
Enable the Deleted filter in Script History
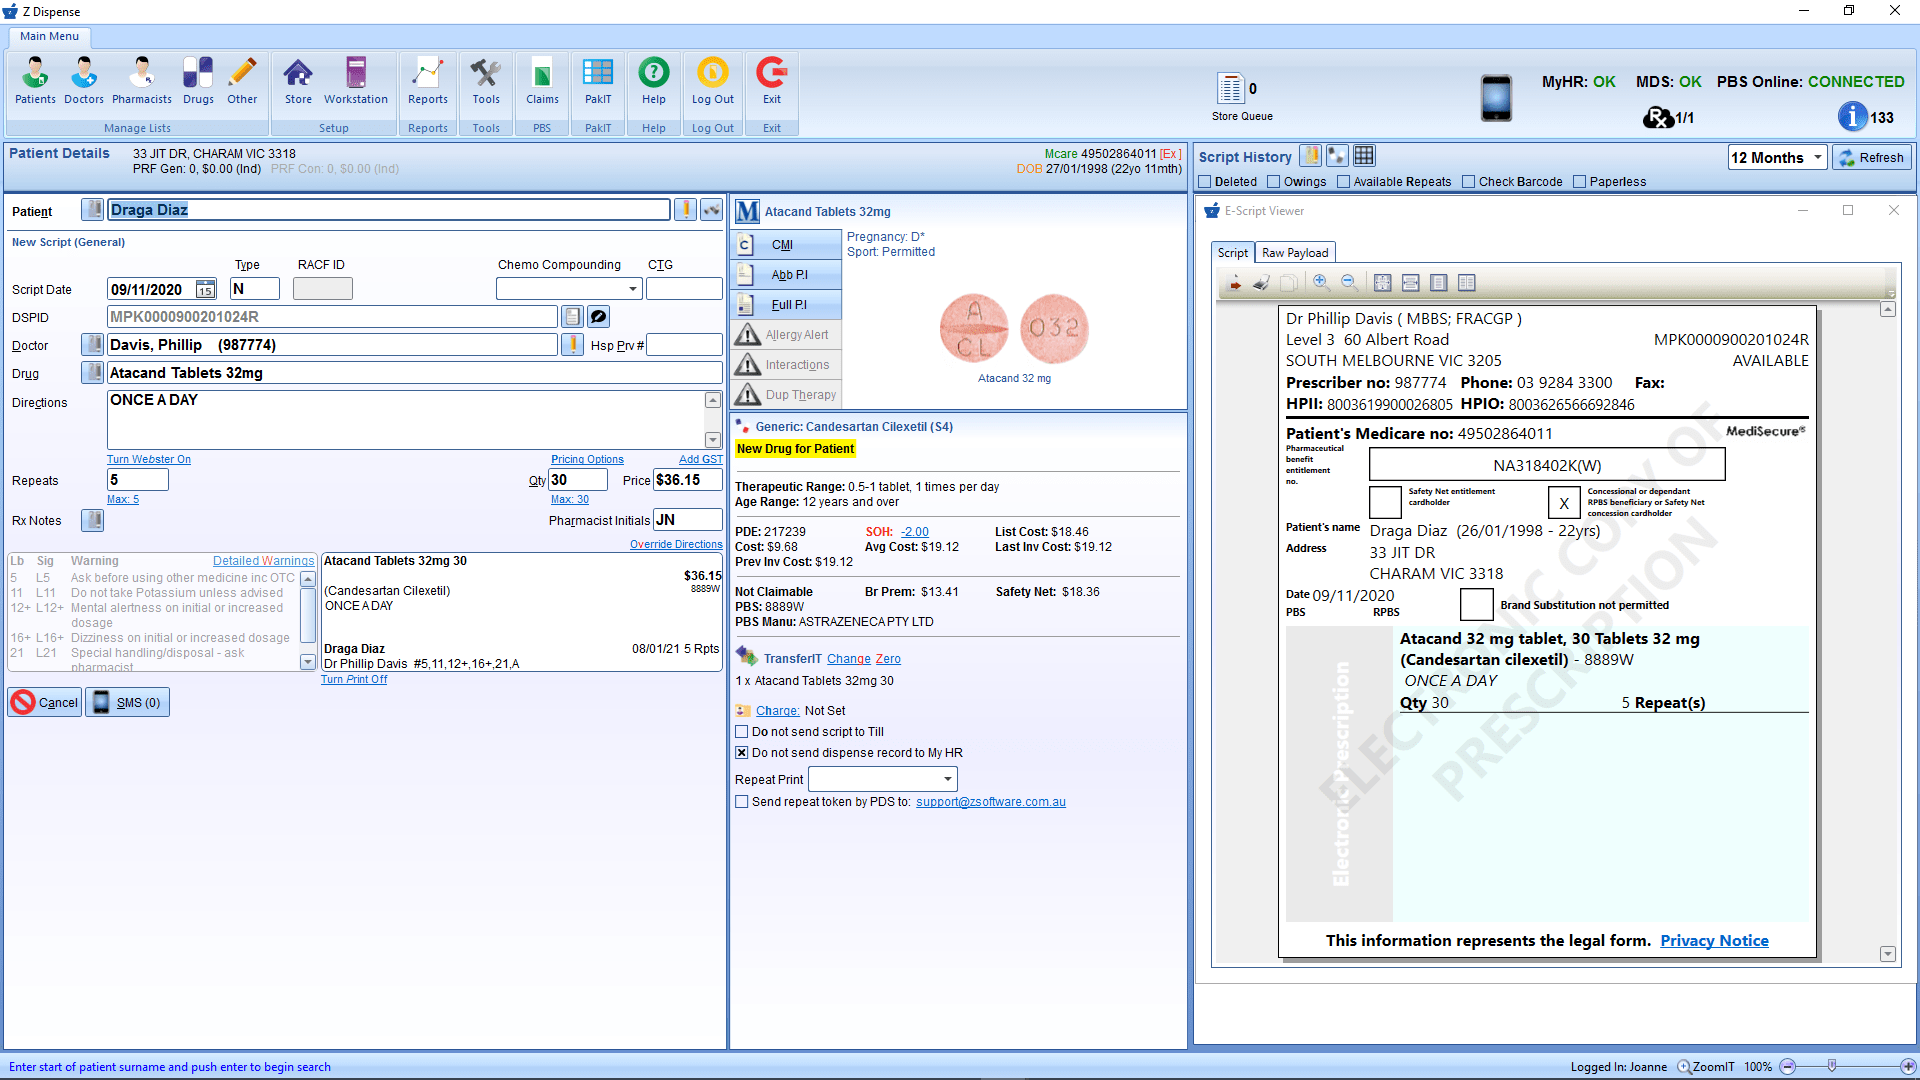[x=1206, y=181]
